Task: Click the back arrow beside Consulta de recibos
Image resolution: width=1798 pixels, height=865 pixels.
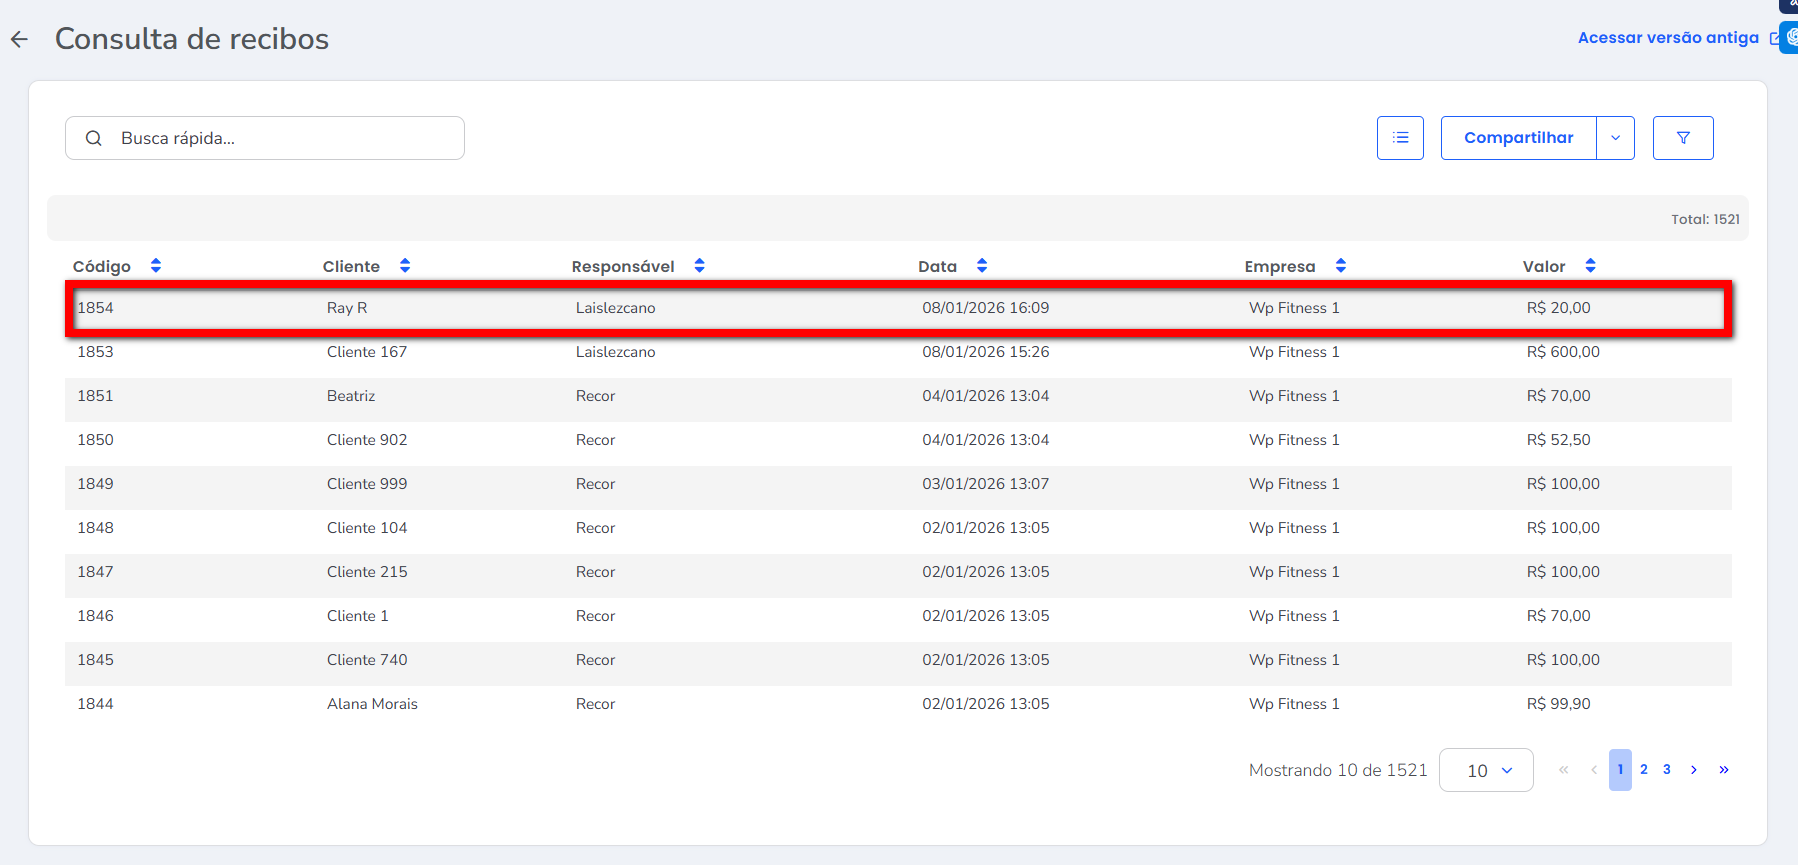Action: pyautogui.click(x=20, y=39)
